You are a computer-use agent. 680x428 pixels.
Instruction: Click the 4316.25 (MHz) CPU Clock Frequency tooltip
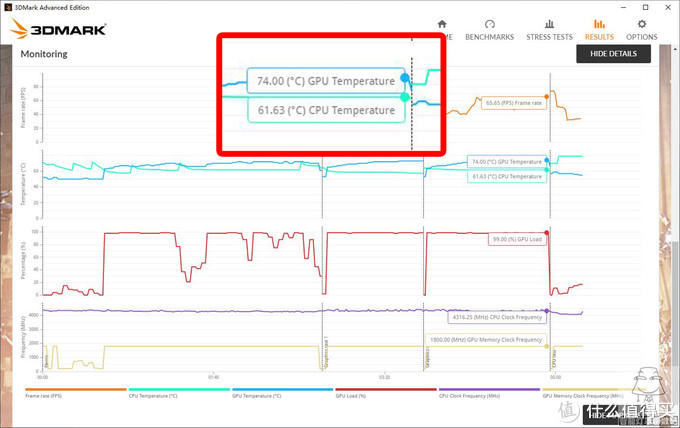click(x=497, y=317)
